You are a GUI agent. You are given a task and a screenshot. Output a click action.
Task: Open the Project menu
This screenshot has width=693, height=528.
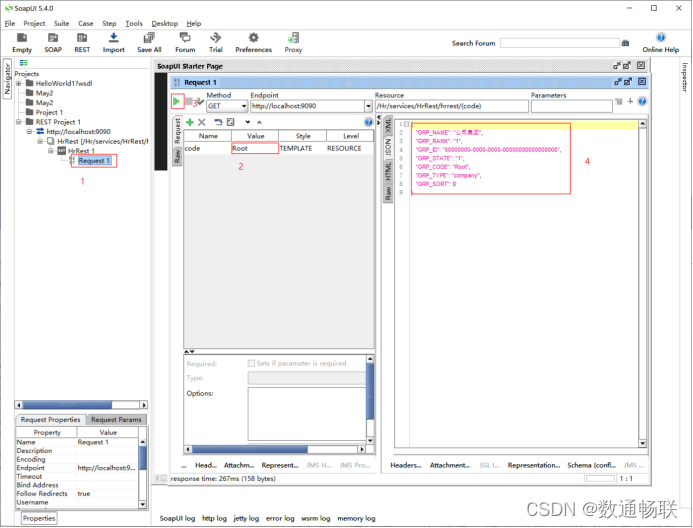click(x=34, y=23)
